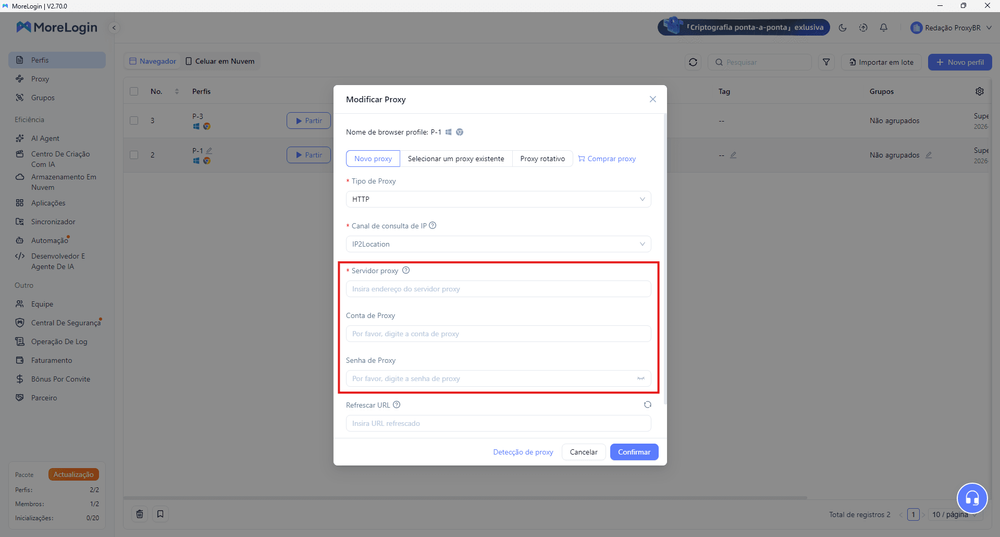Show help for Canal de consulta de IP

coord(432,225)
